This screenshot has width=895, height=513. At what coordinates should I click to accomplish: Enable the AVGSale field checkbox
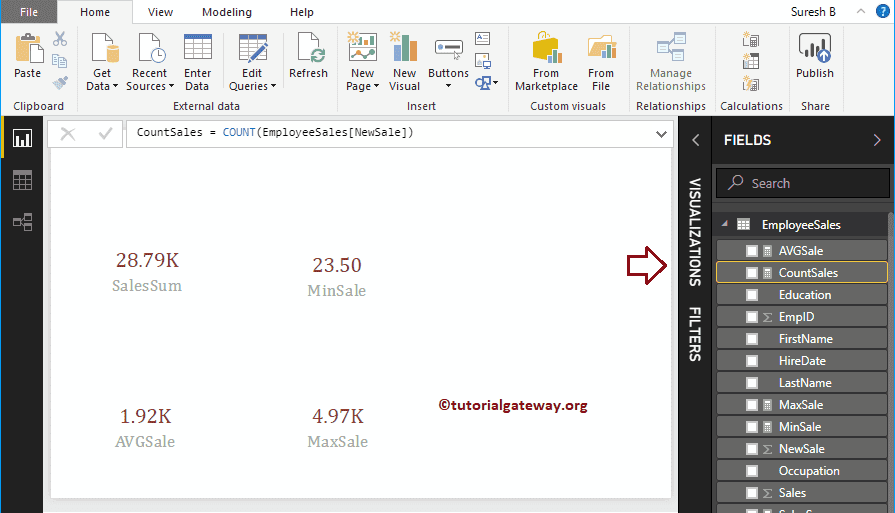click(751, 251)
